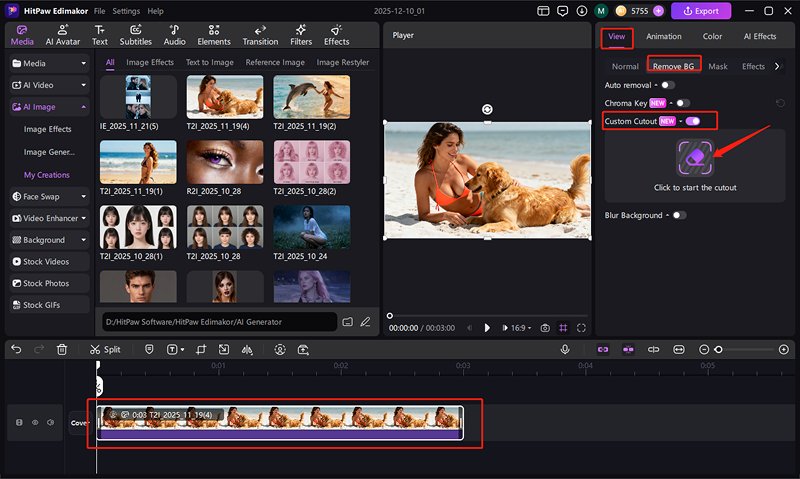Open the AI Avatar panel

(x=63, y=35)
